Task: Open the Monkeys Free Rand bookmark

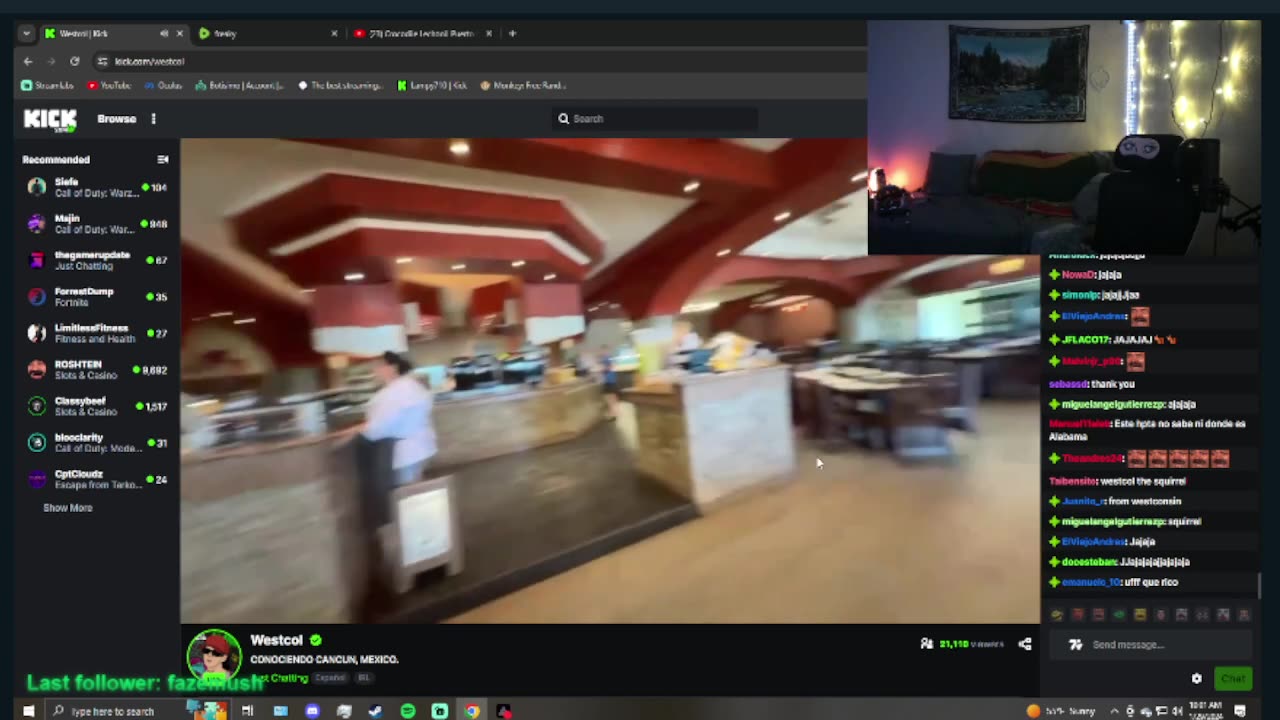Action: click(523, 86)
